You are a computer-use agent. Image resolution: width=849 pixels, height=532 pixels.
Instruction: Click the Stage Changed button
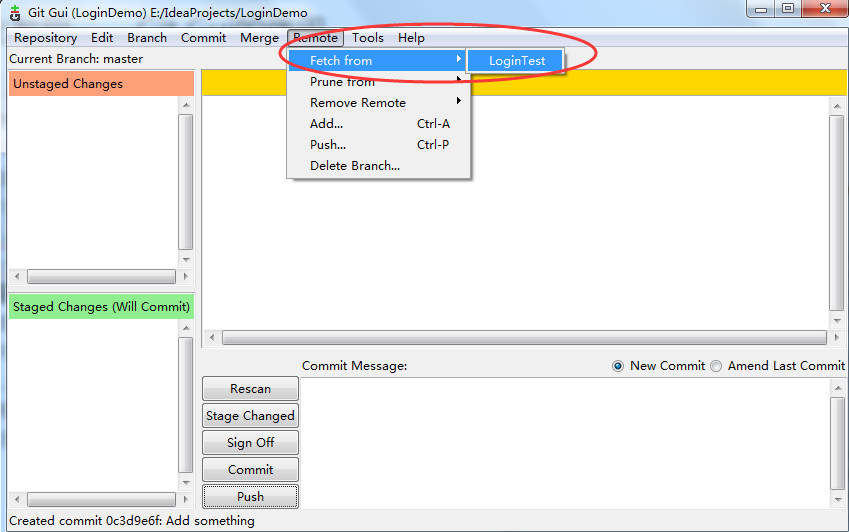pos(250,416)
